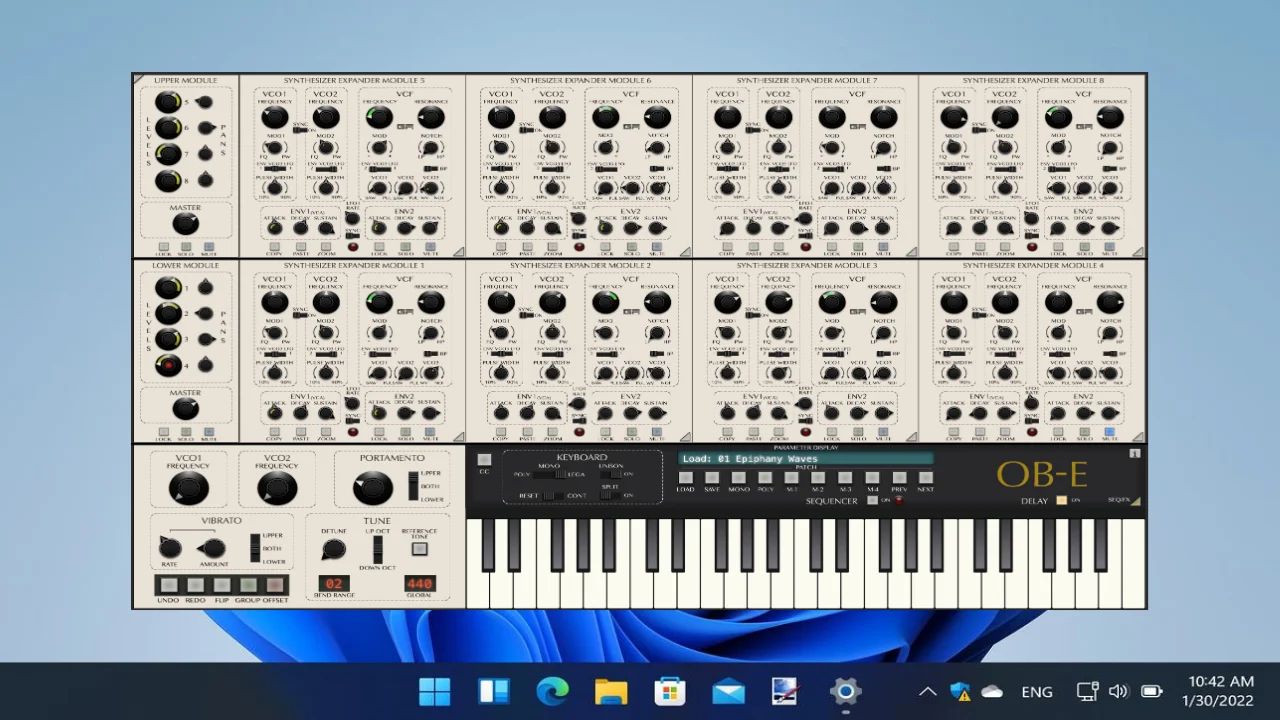The image size is (1280, 720).
Task: Expand the SEQ/FX panel triangle
Action: [x=1136, y=500]
